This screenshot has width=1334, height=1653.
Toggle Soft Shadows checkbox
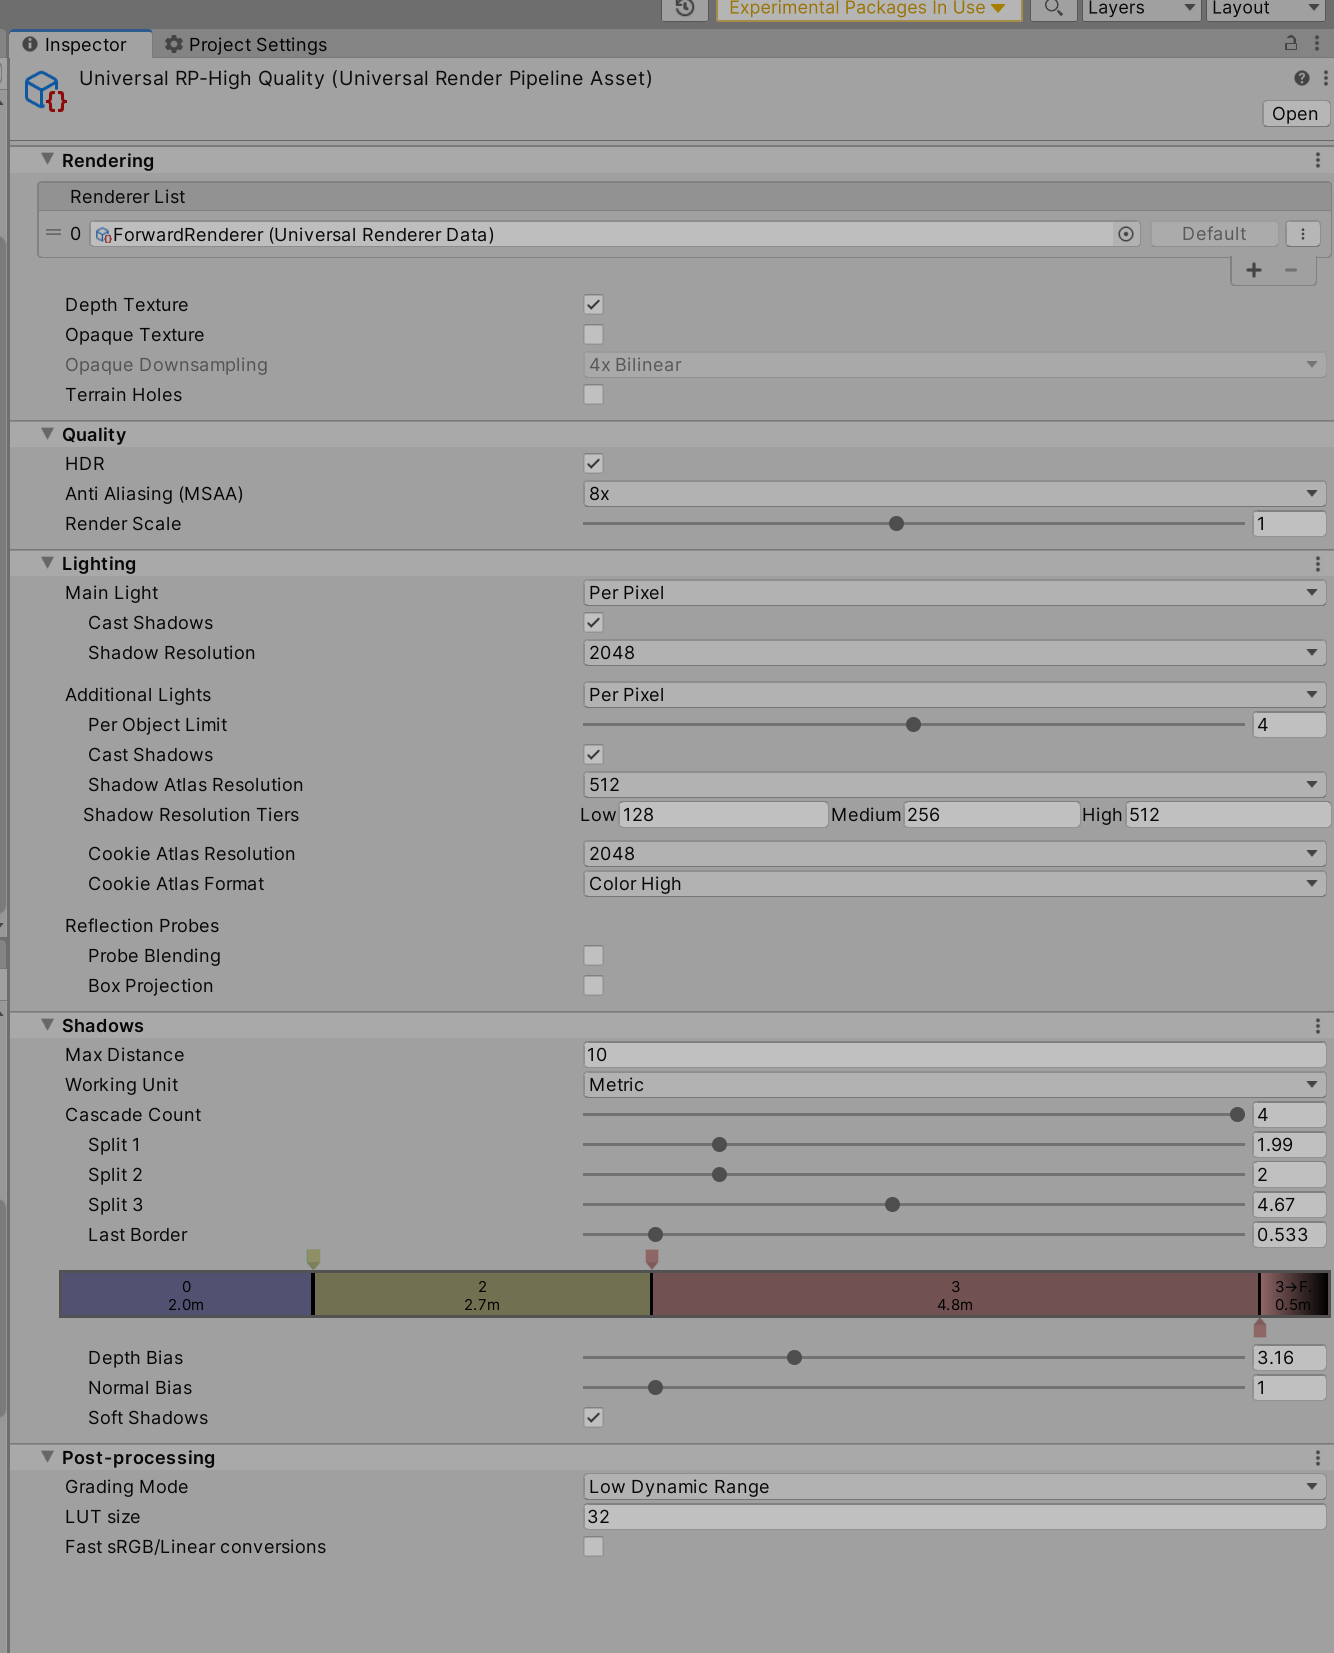tap(593, 1418)
